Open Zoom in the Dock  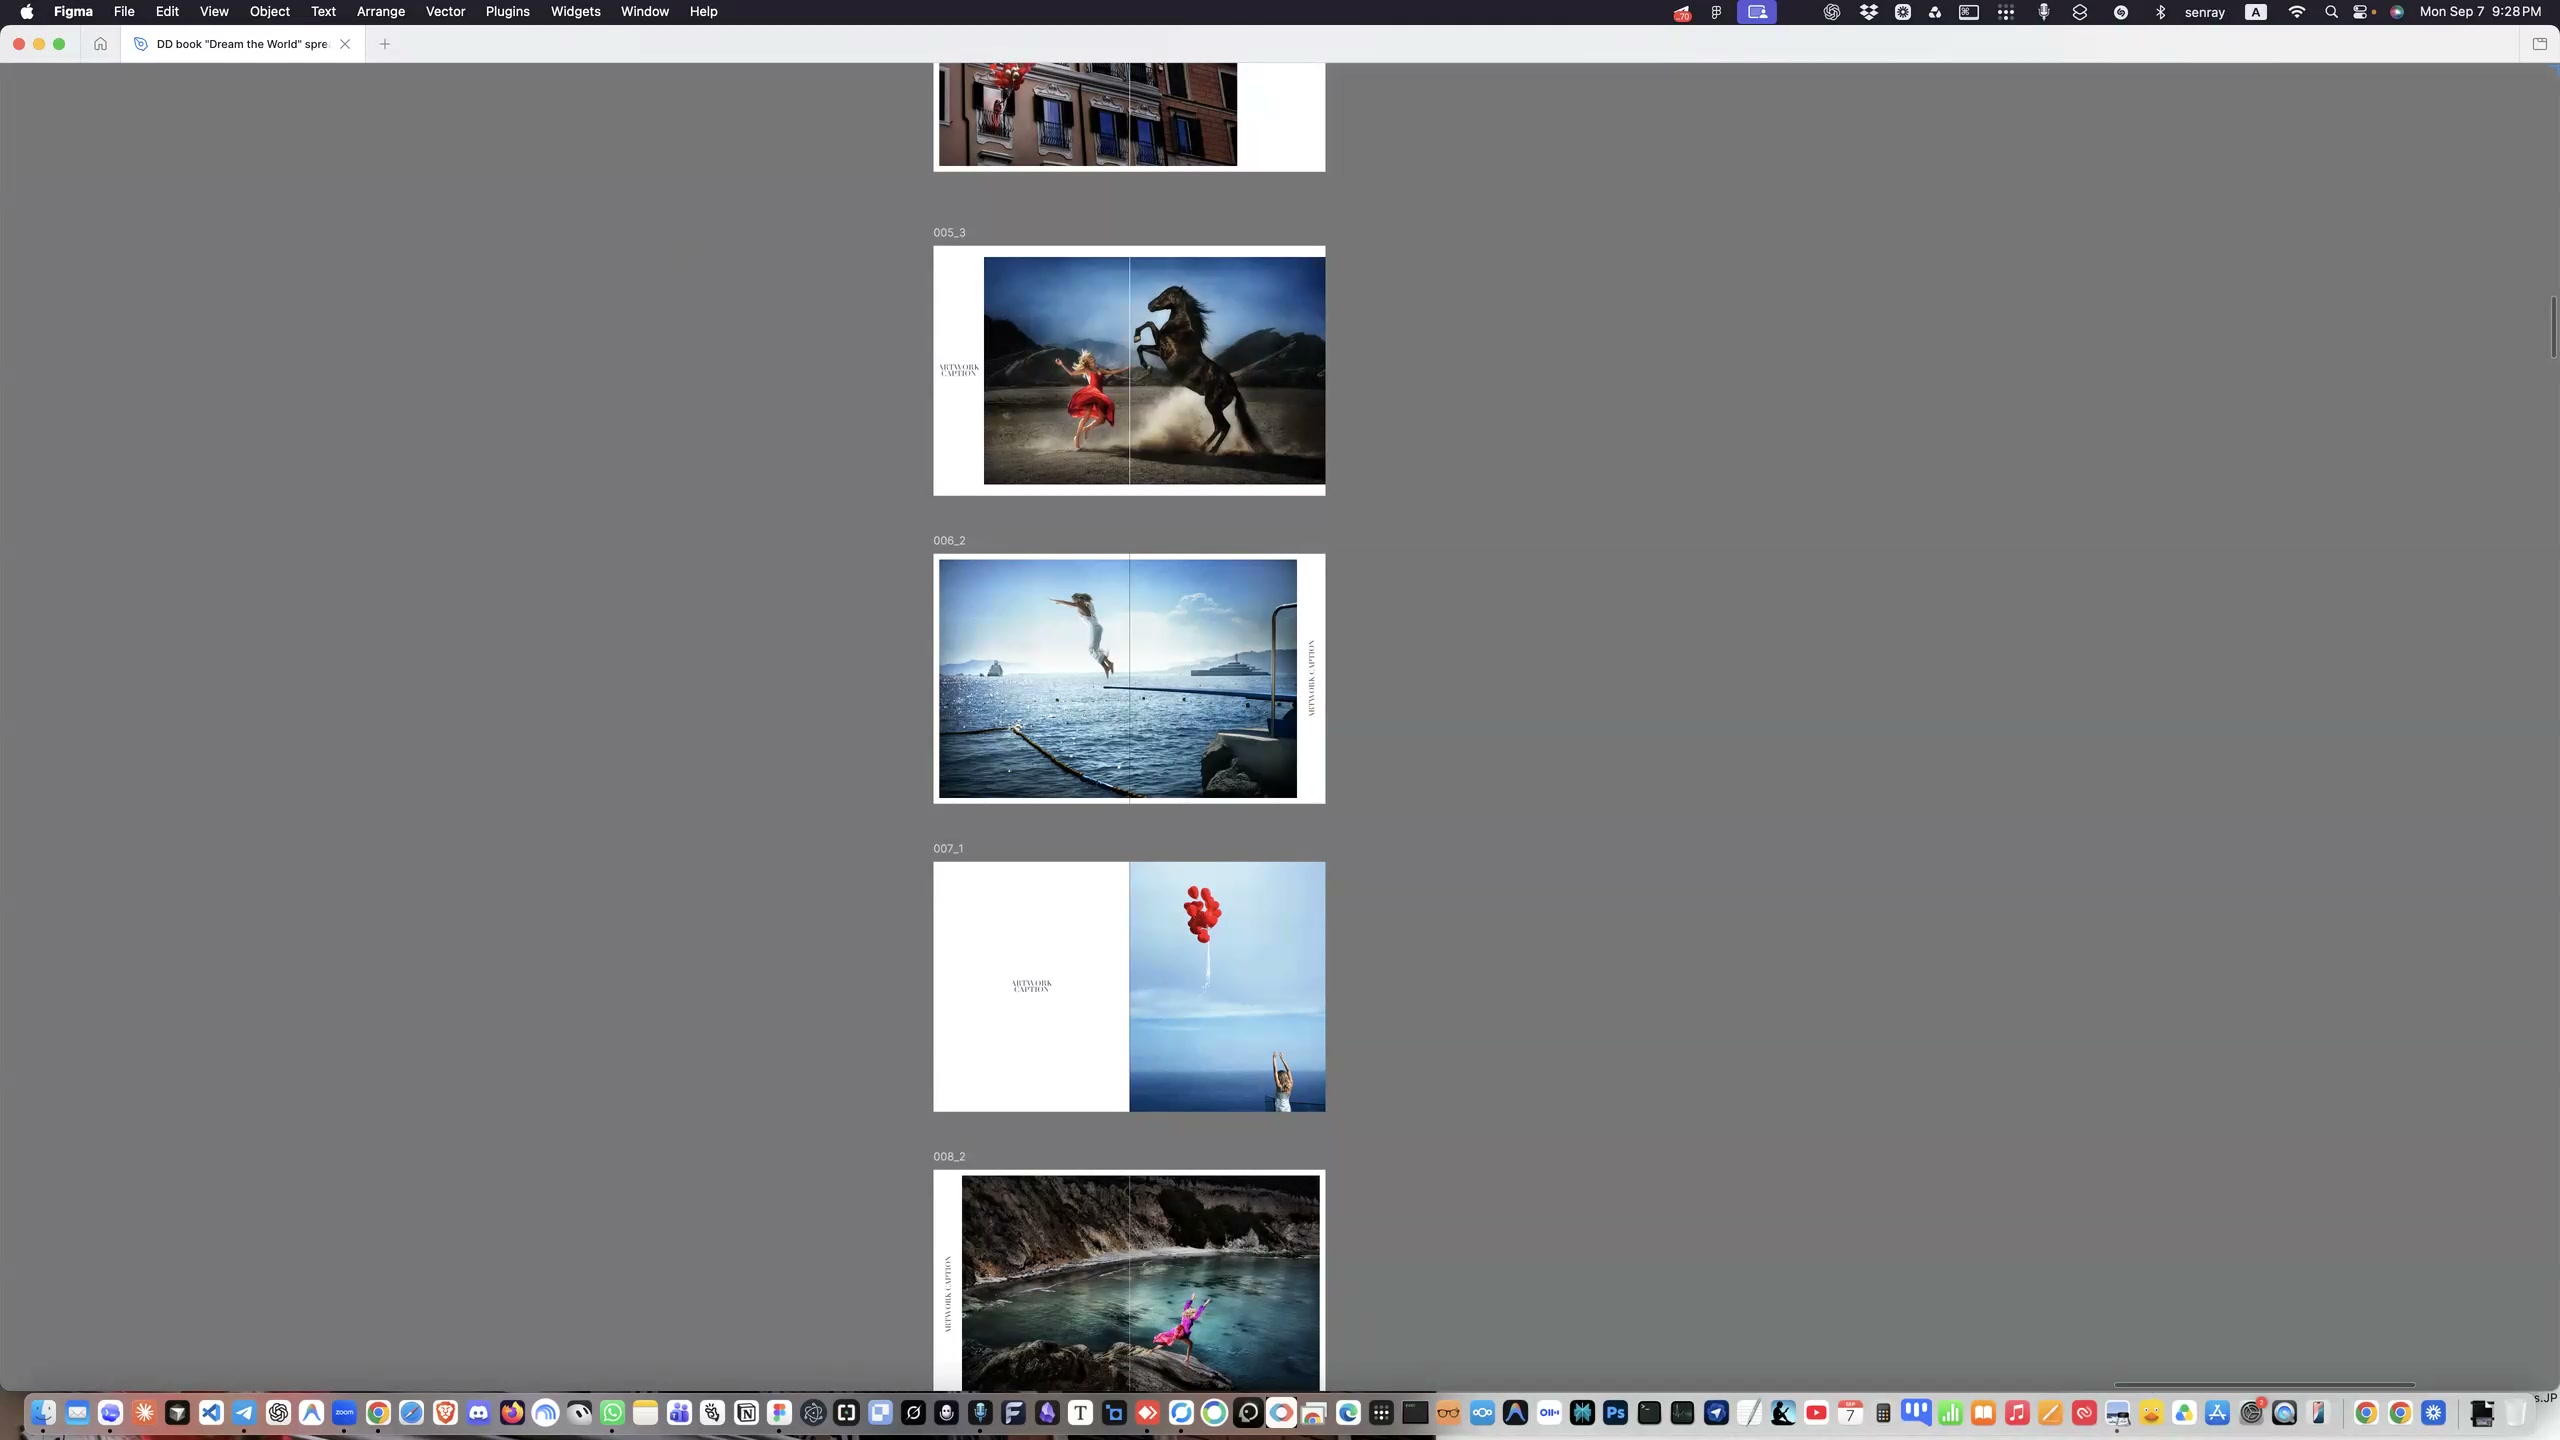pos(345,1413)
